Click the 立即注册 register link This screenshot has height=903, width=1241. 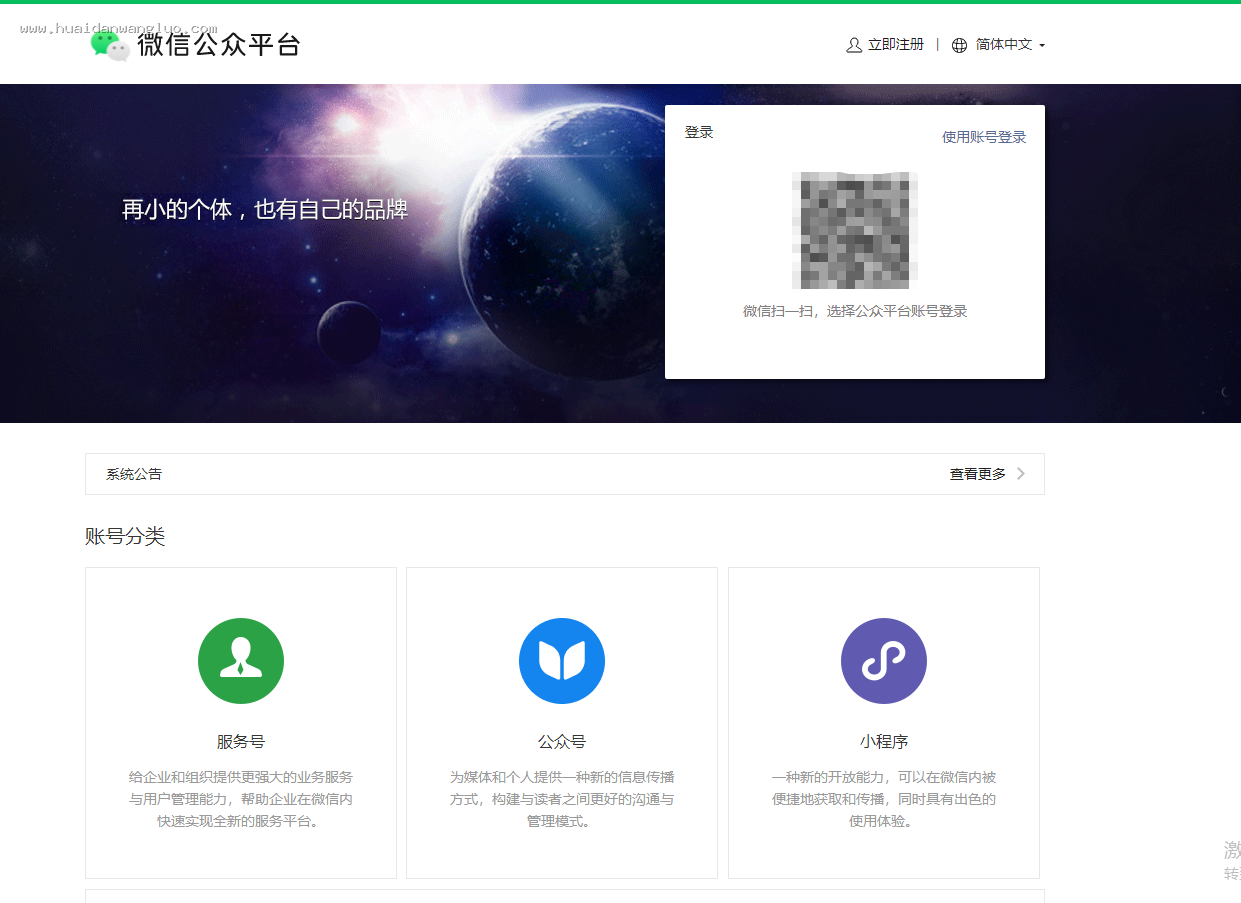(896, 45)
